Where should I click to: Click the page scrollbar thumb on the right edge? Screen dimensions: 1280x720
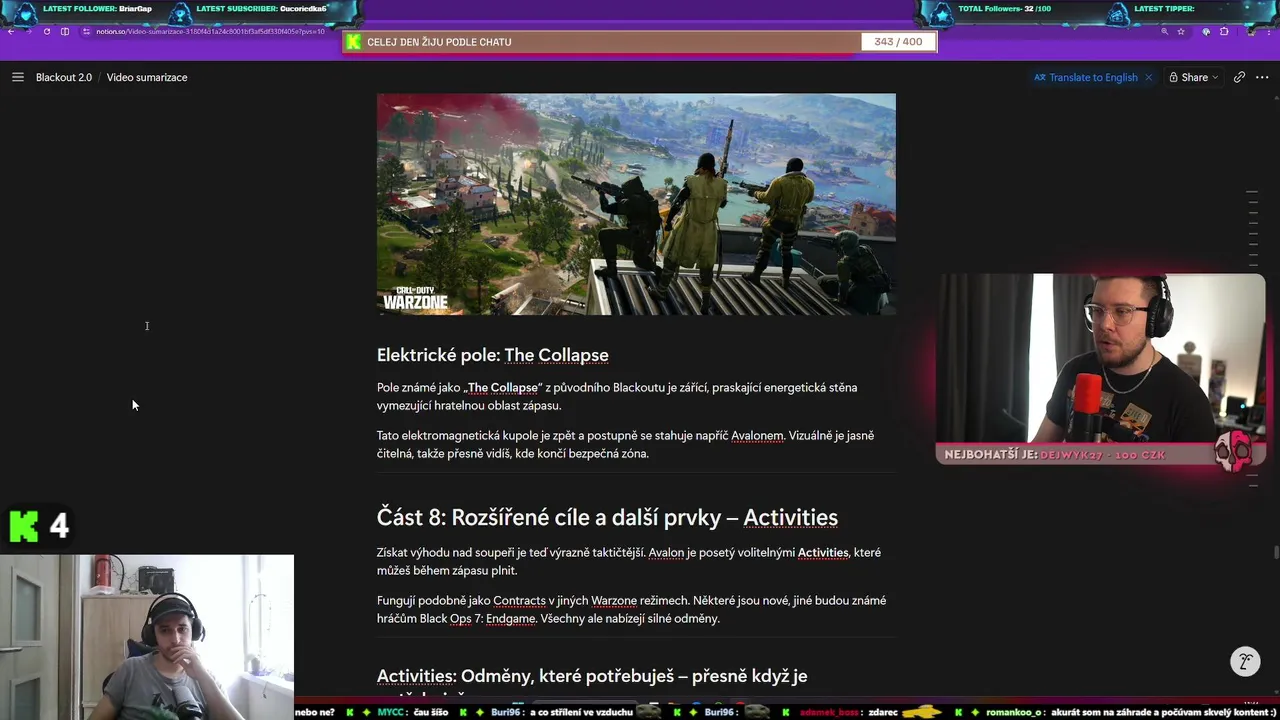(x=1276, y=552)
